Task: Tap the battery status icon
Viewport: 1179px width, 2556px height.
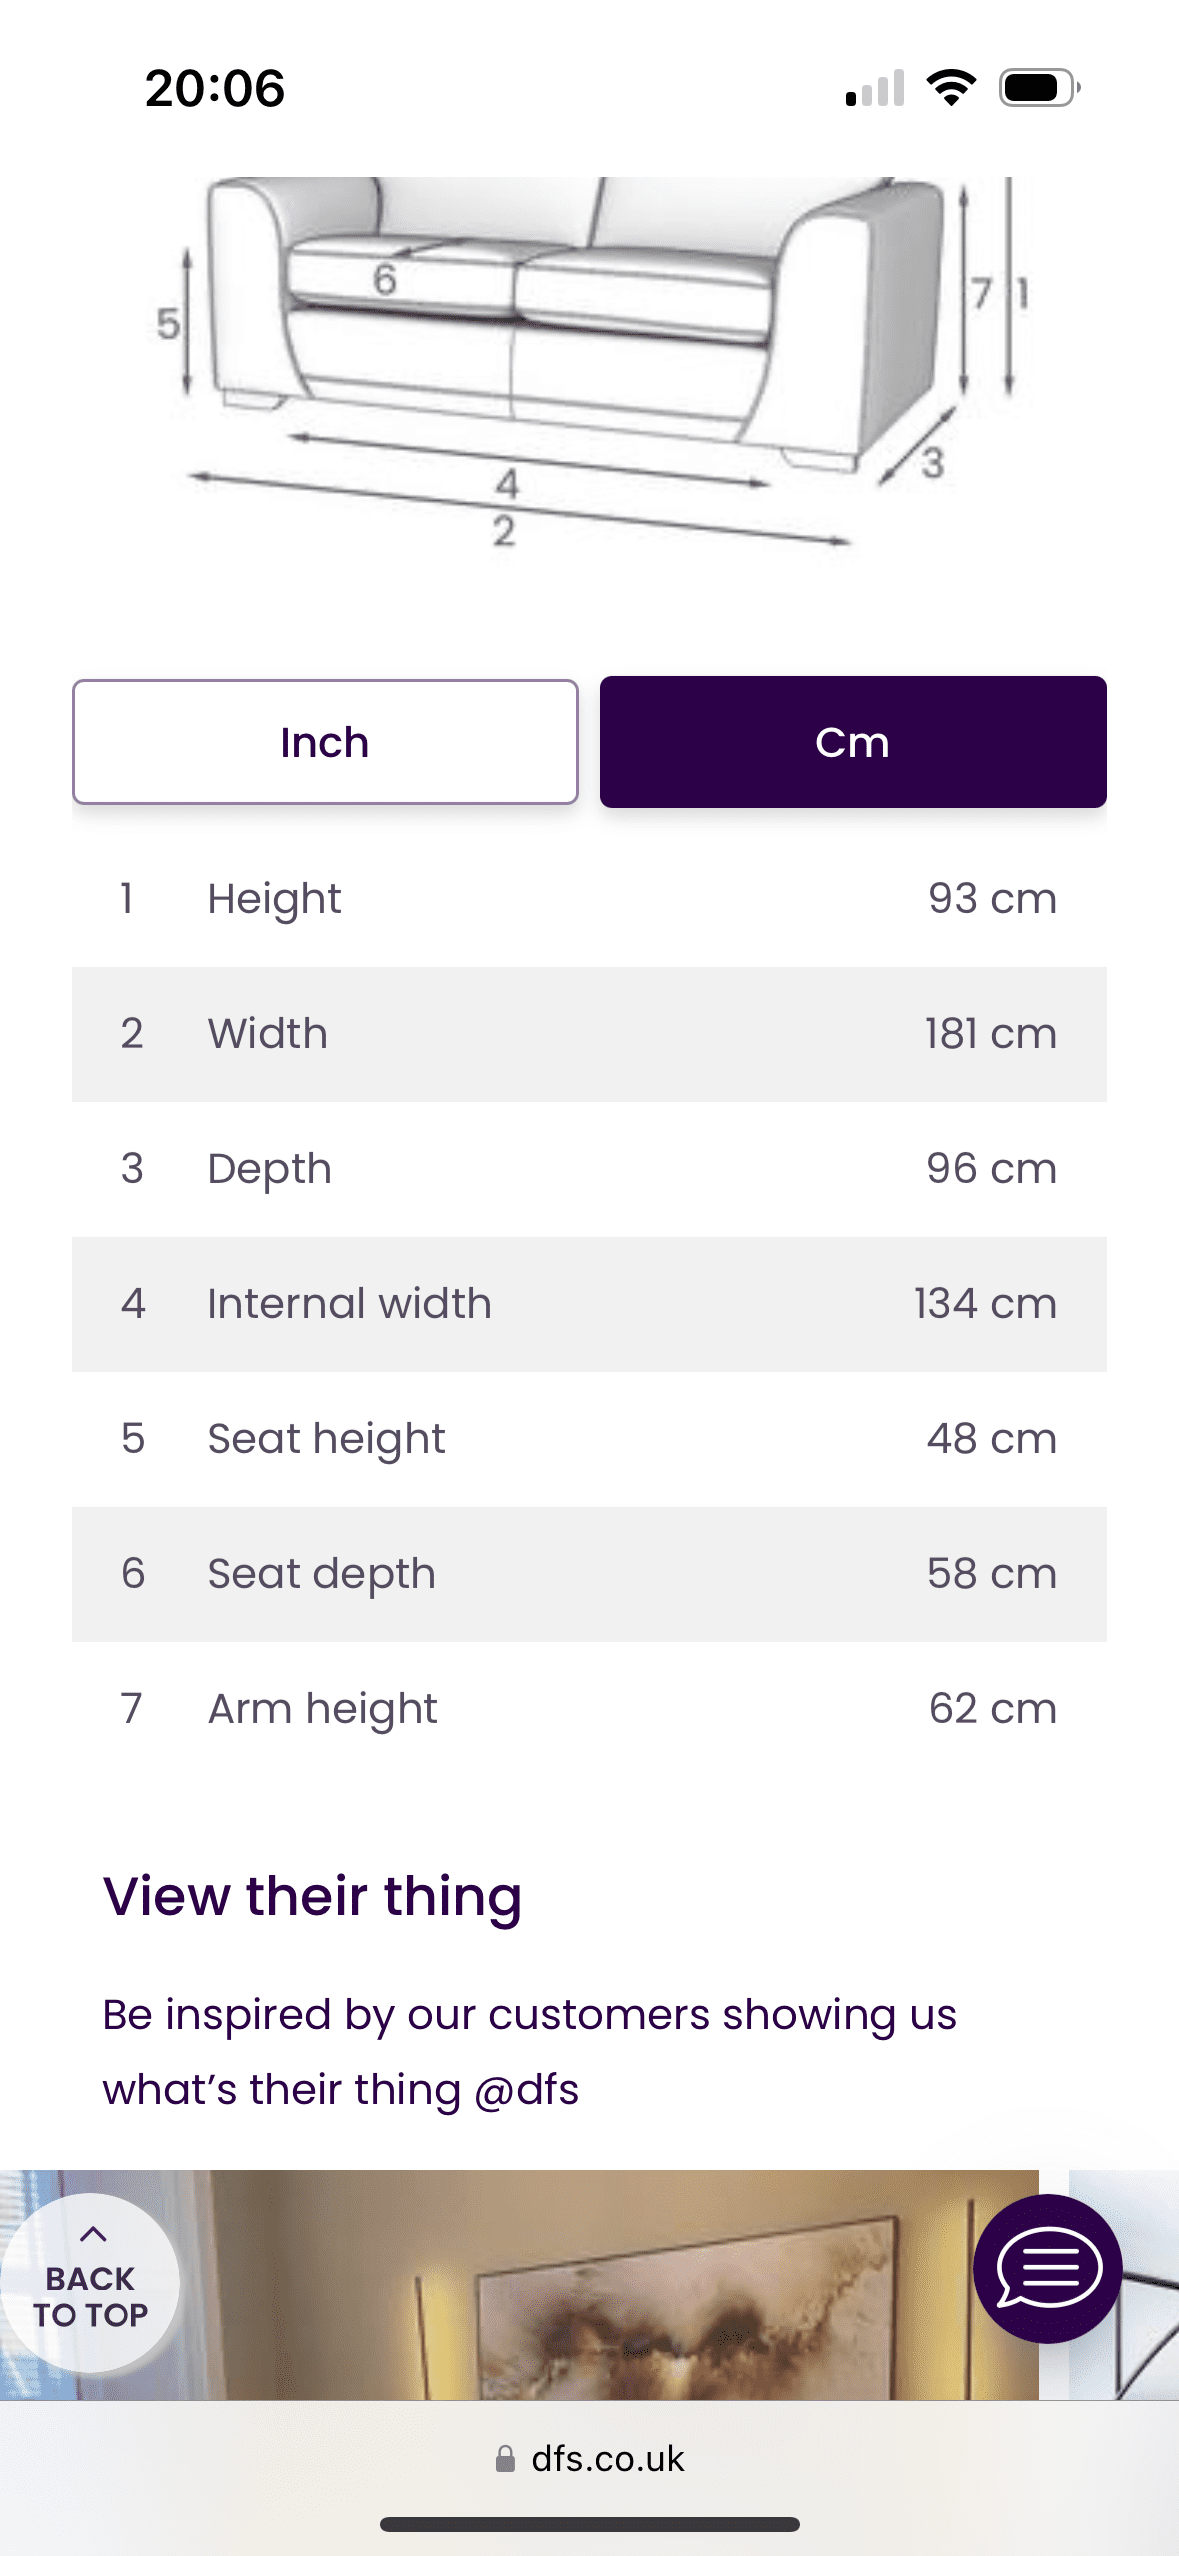Action: tap(1039, 88)
